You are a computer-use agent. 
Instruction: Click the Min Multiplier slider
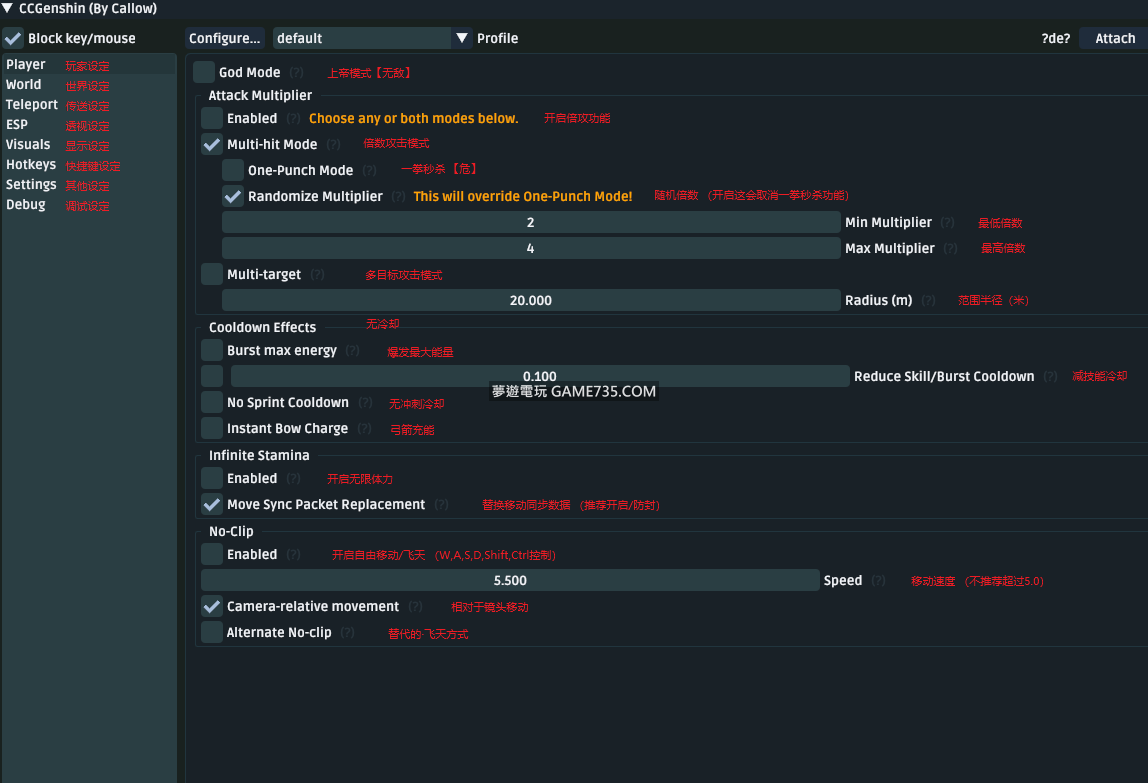[x=530, y=222]
